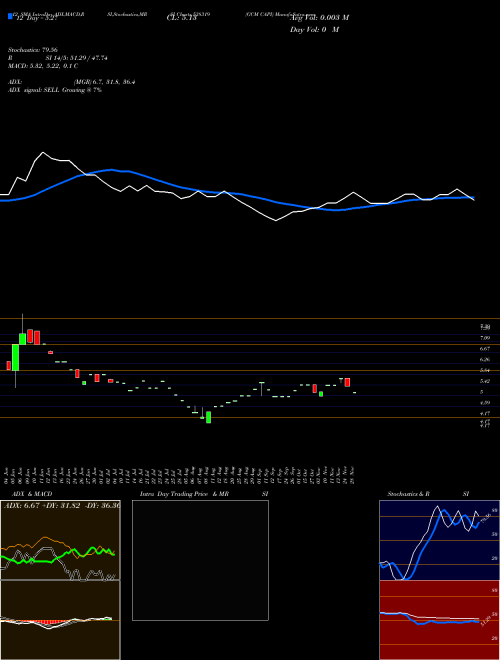Click the 'Stochastics & RSI' panel title
The image size is (500, 660).
pos(428,494)
